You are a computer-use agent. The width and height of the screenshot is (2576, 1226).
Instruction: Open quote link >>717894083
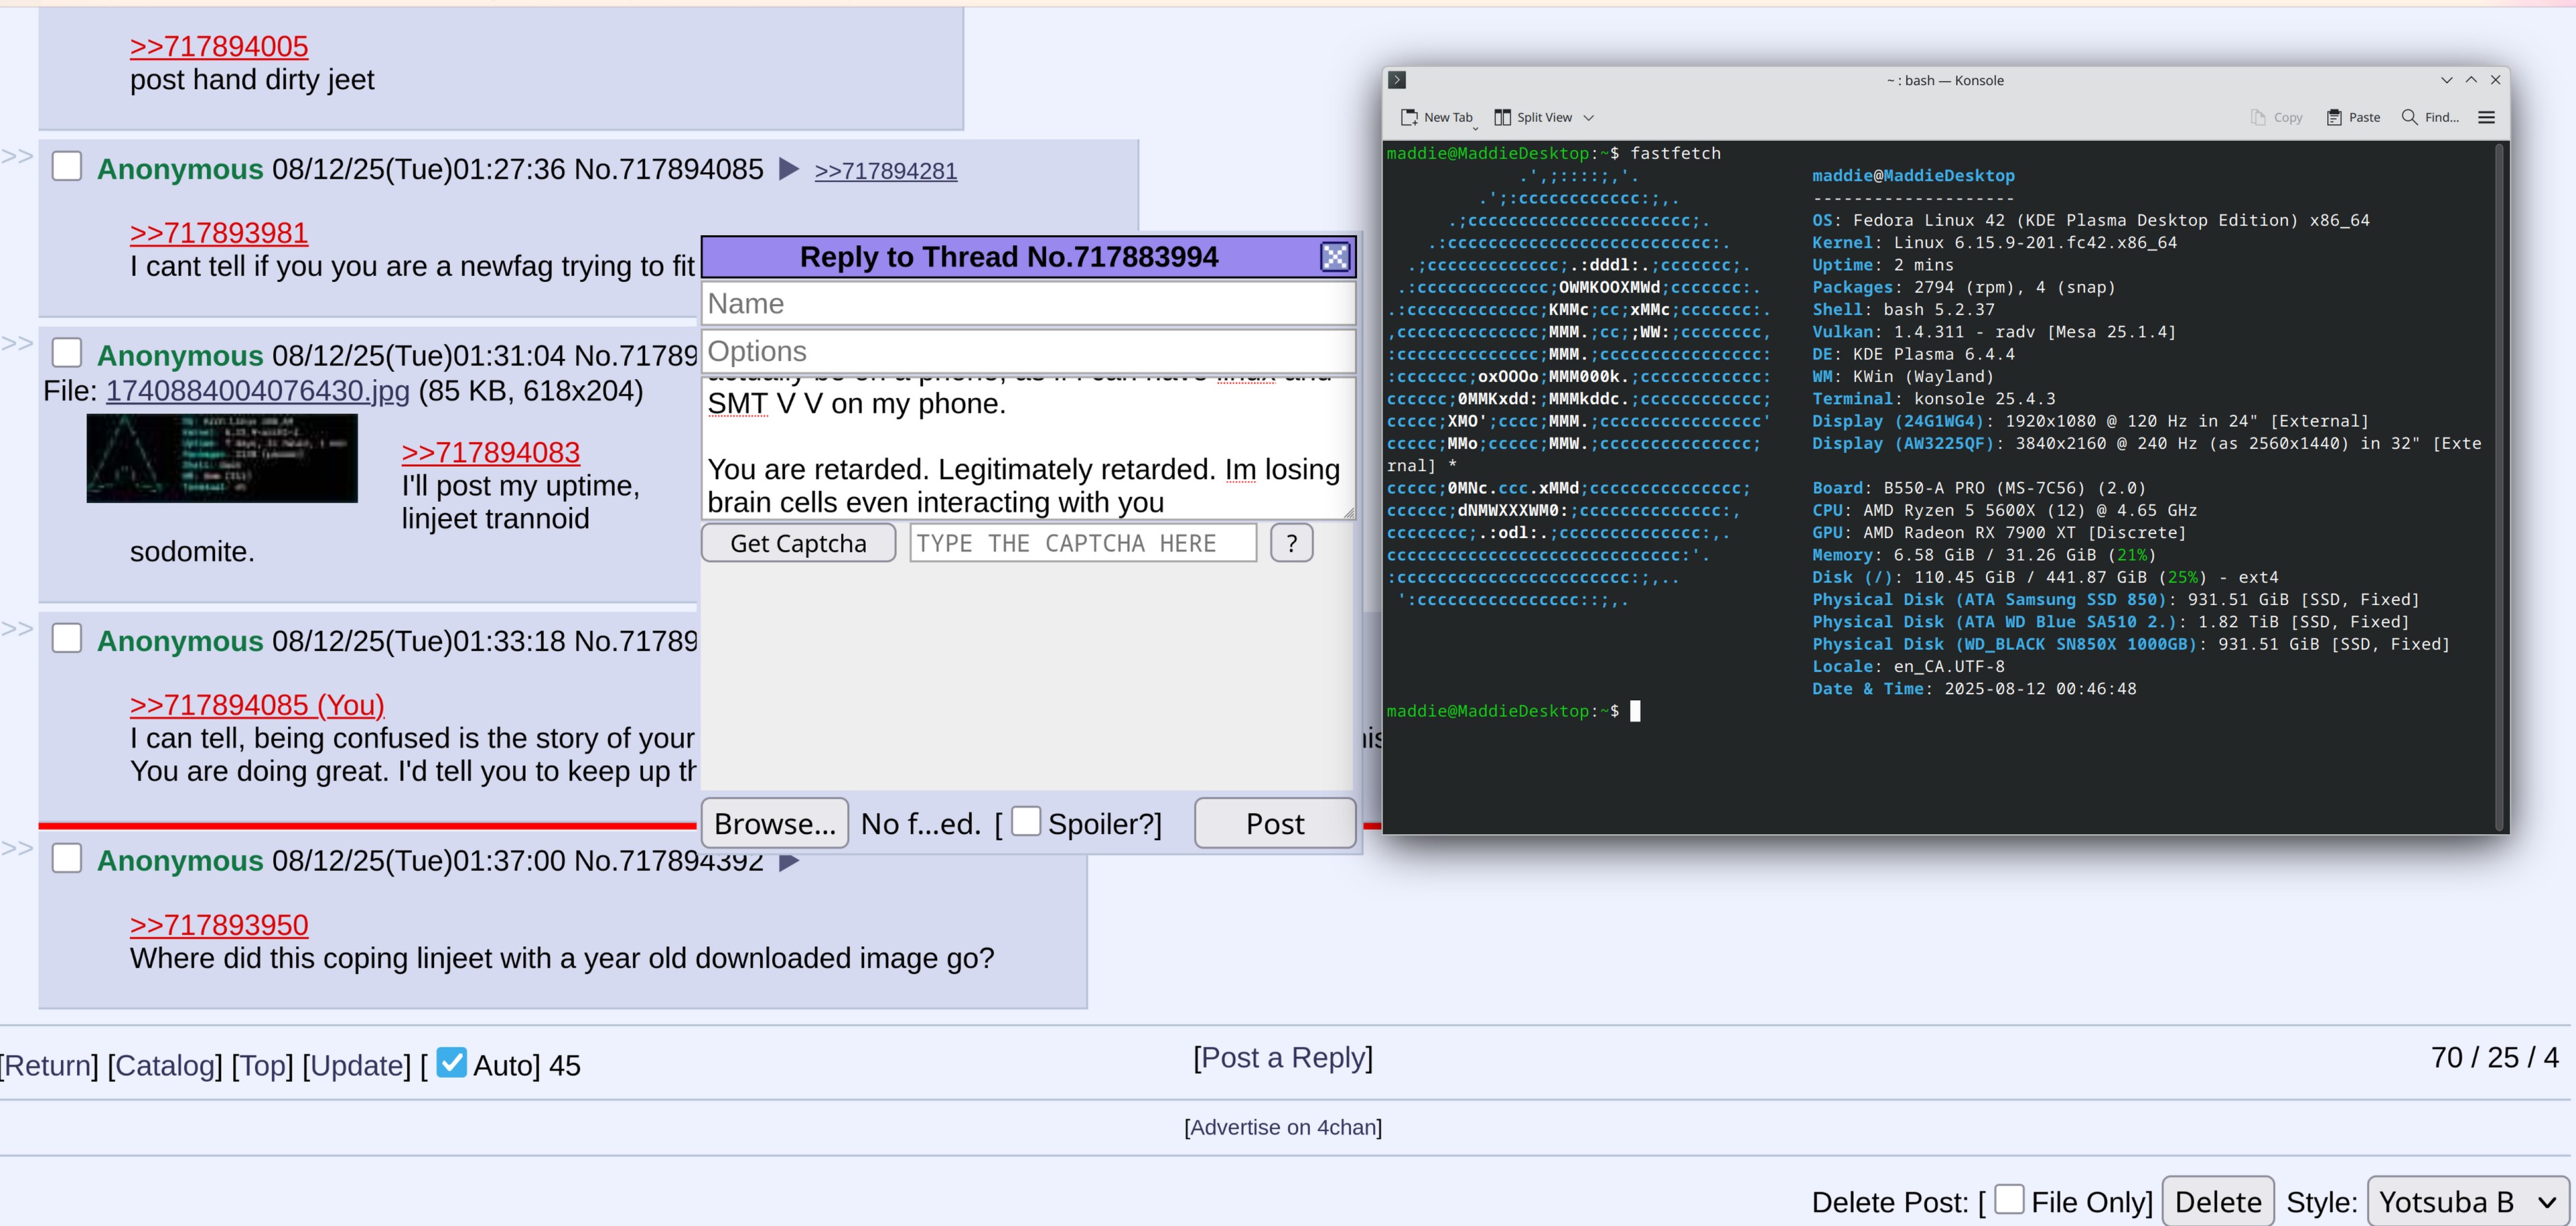[x=490, y=452]
